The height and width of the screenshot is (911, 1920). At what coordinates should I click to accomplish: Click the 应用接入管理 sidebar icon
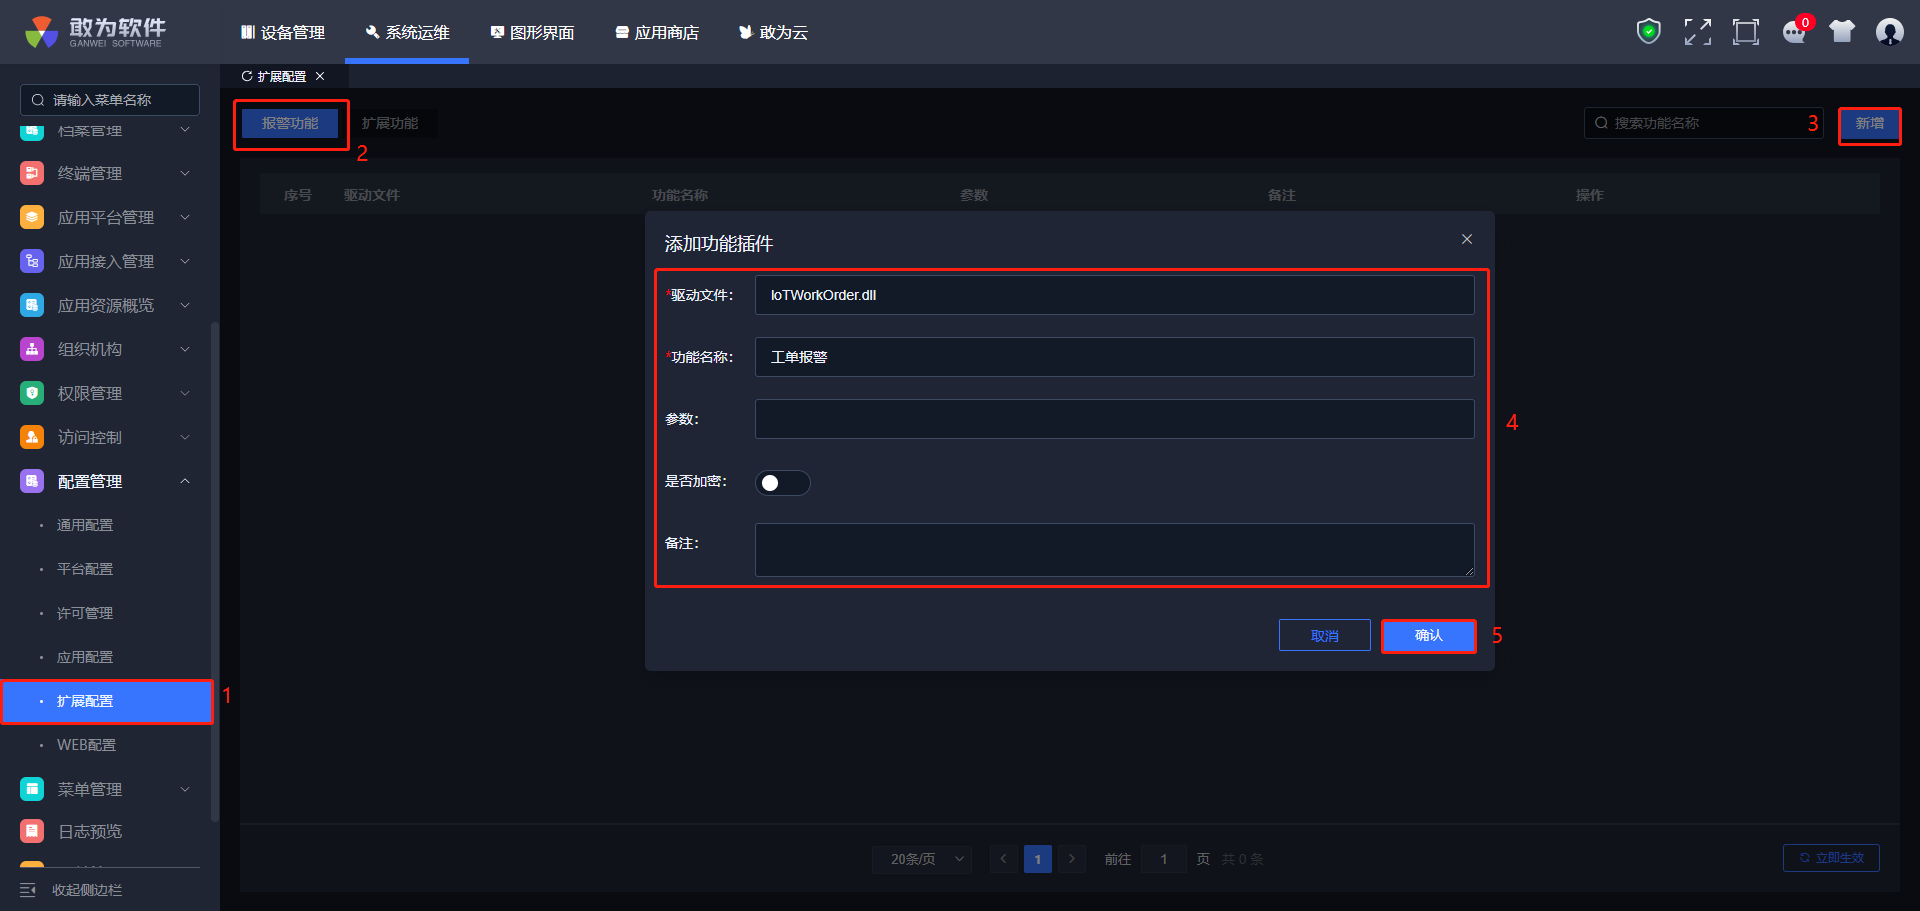click(32, 261)
